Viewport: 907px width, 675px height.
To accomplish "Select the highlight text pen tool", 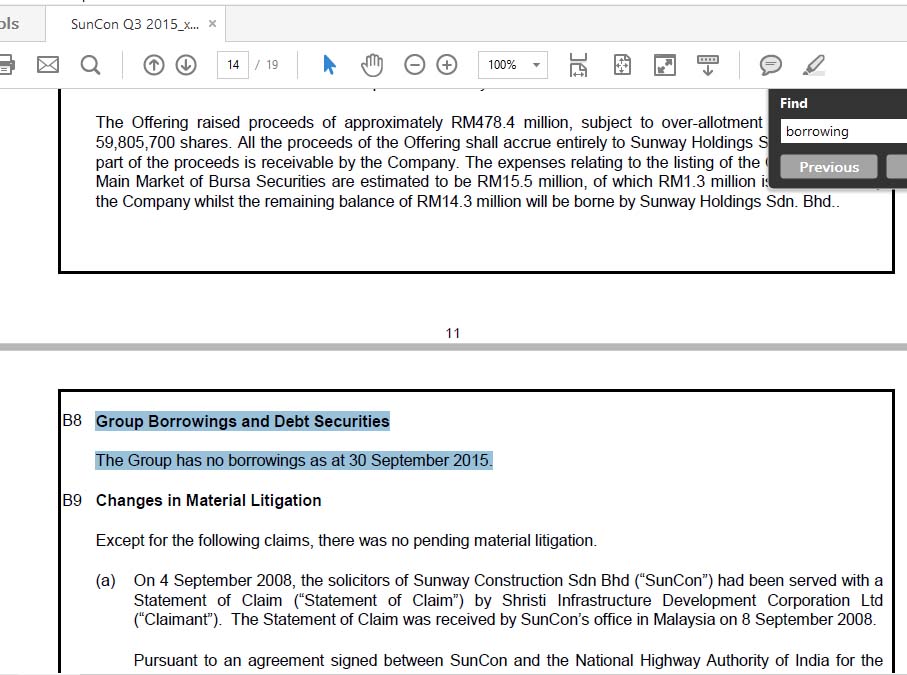I will click(x=813, y=65).
